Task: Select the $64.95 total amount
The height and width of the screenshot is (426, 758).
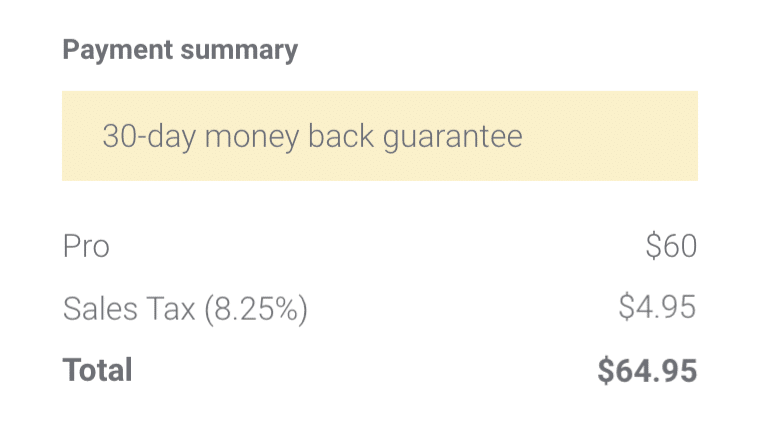Action: pyautogui.click(x=647, y=371)
